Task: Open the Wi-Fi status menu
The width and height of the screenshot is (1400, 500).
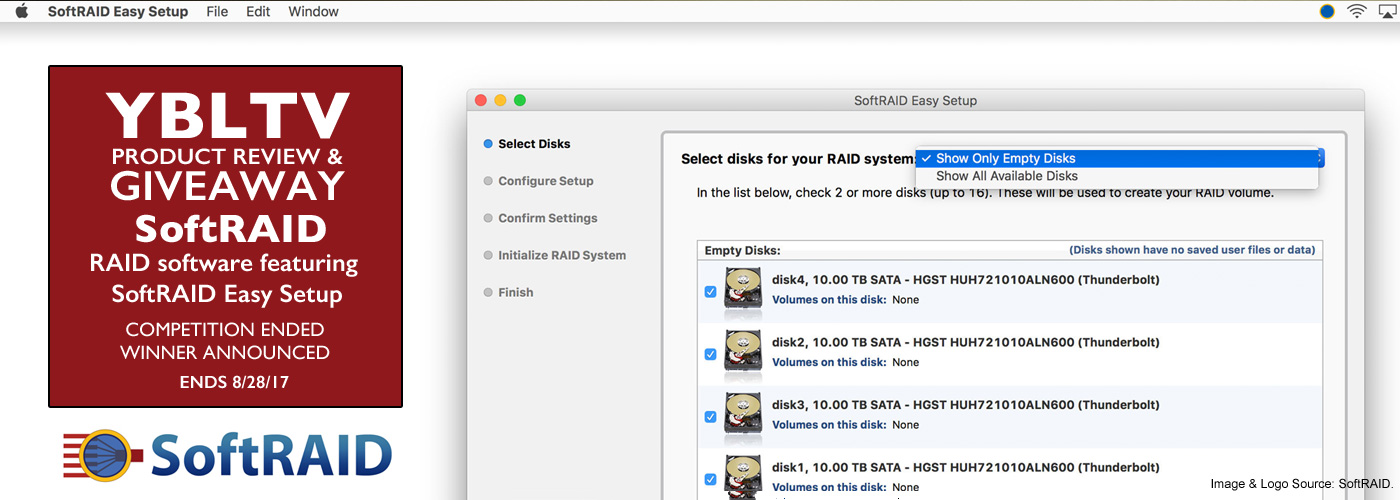Action: (1357, 12)
